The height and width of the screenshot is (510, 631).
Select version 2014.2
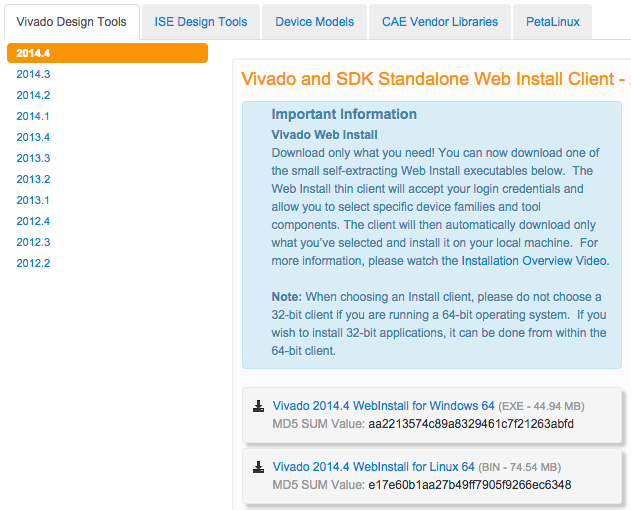pos(33,95)
